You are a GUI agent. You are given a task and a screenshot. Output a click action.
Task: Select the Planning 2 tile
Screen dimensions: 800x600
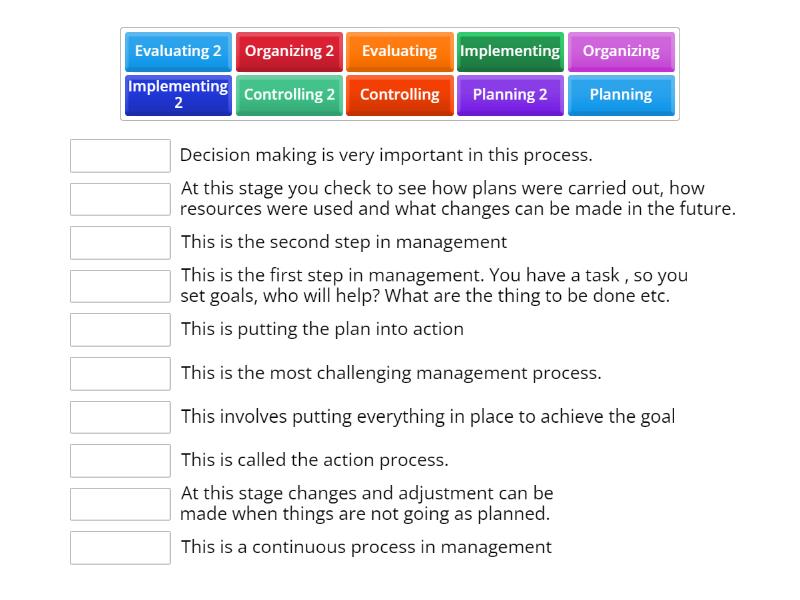click(510, 95)
